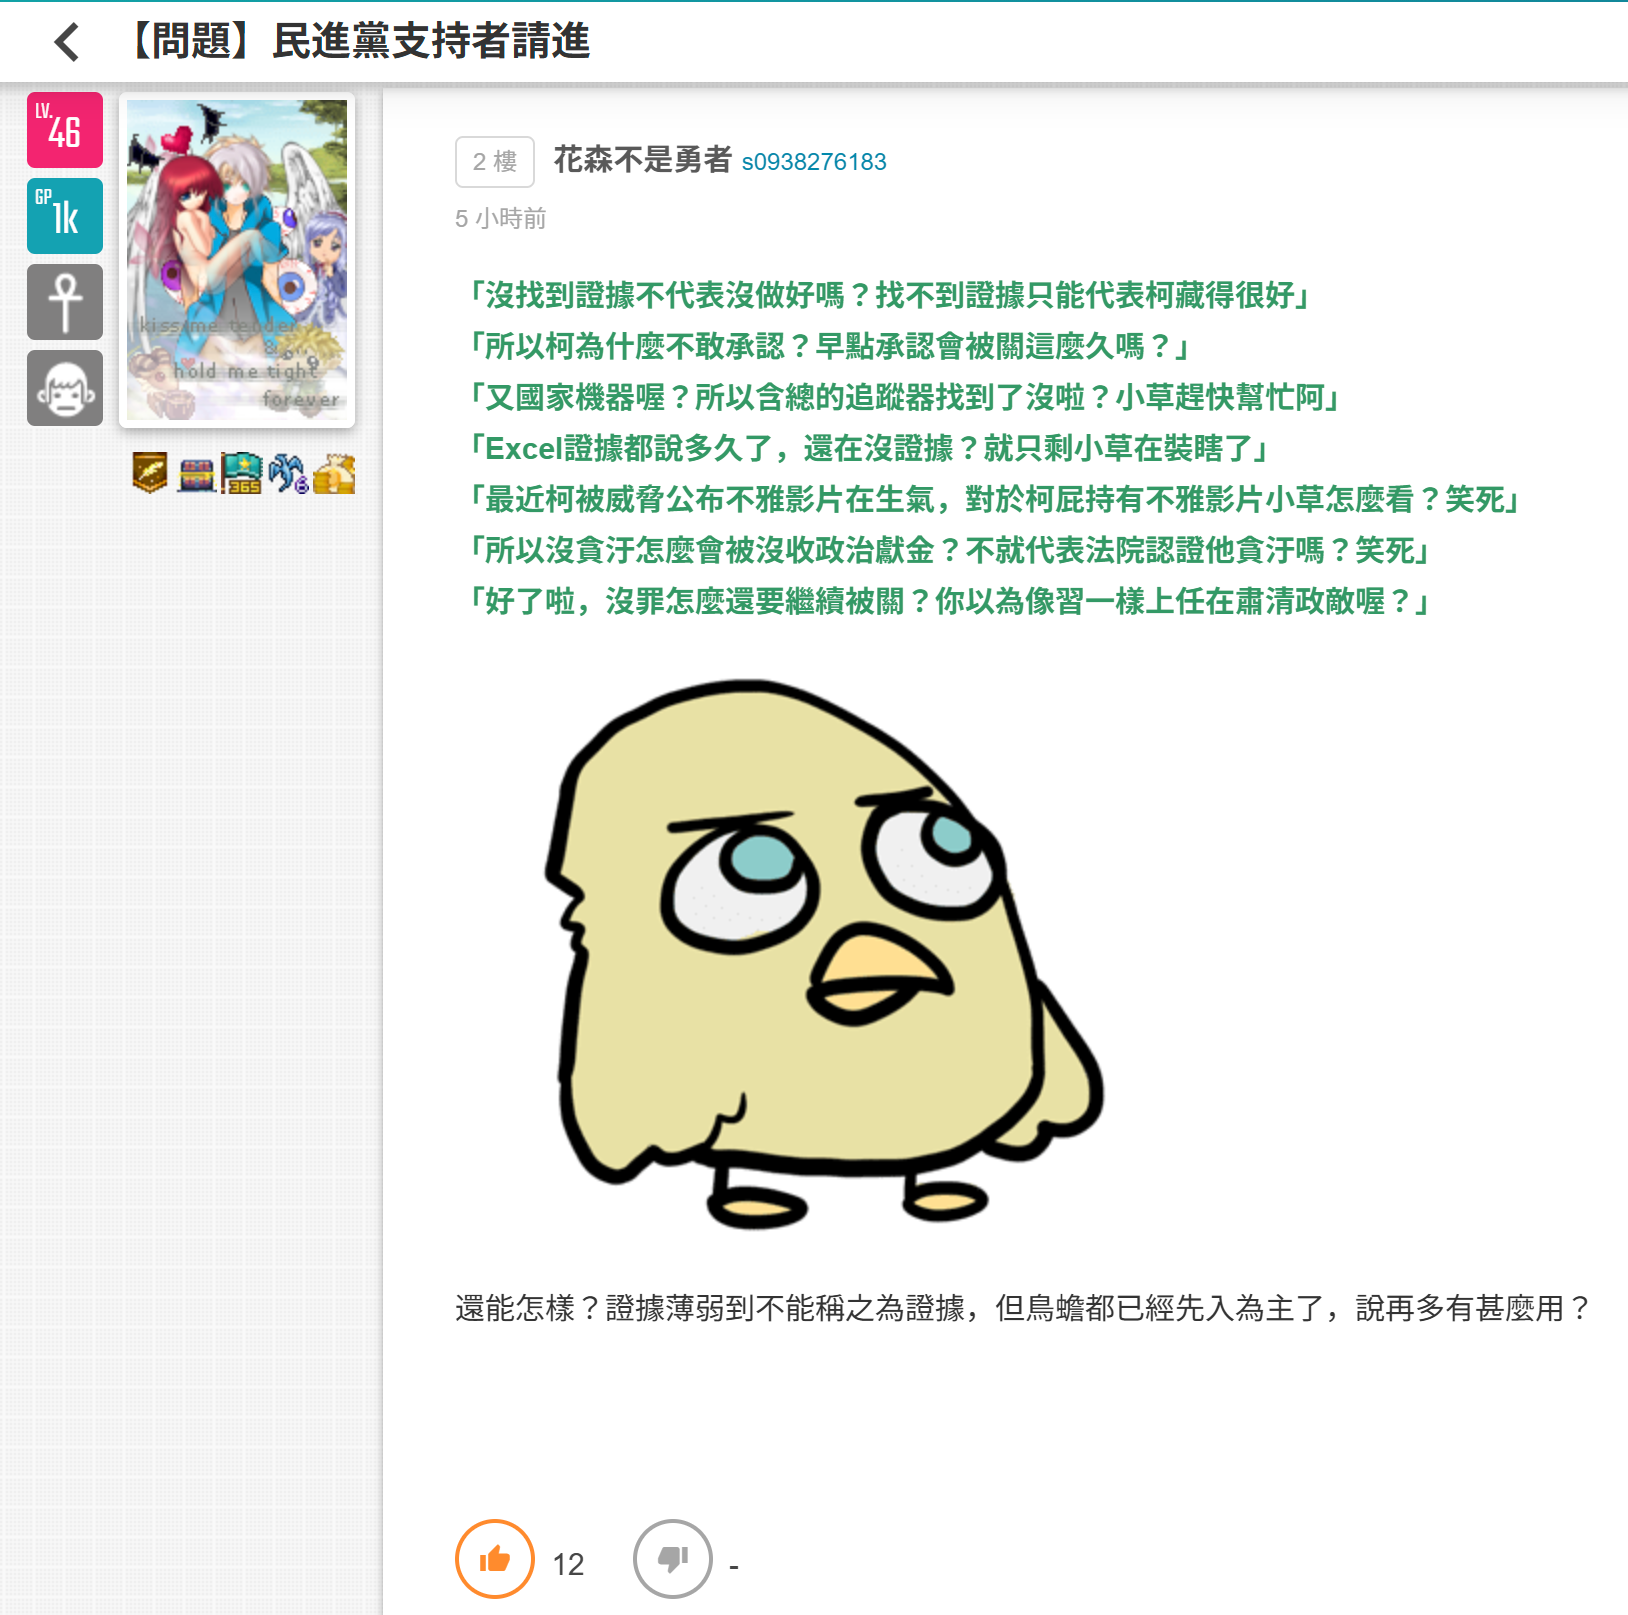The height and width of the screenshot is (1615, 1628).
Task: Click the 2 樓 floor label
Action: click(495, 162)
